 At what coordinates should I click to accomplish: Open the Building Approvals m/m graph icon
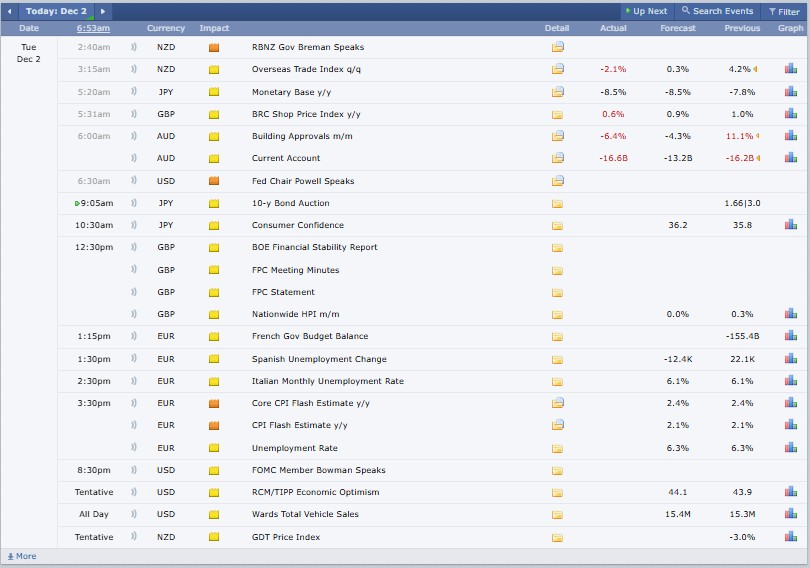tap(790, 136)
